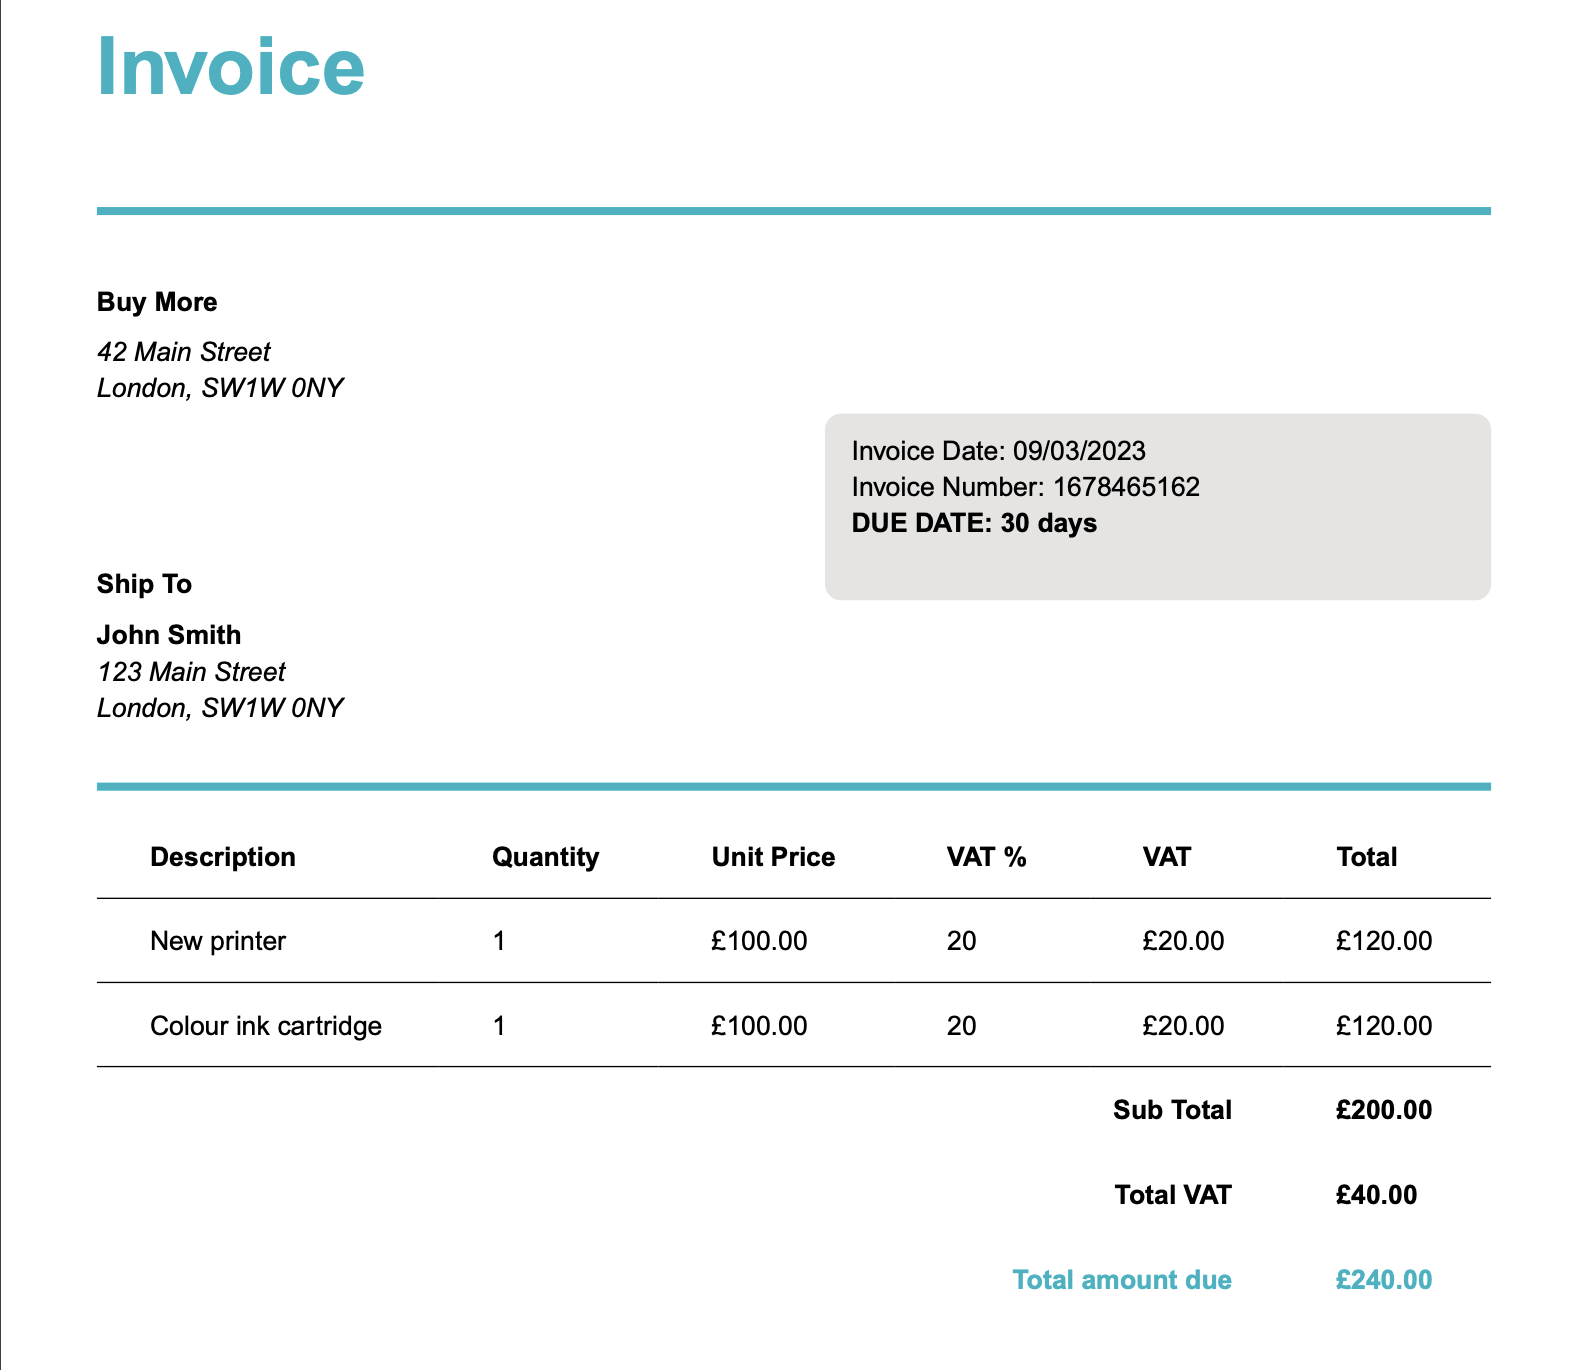Click the Sub Total £200.00 value

1384,1110
